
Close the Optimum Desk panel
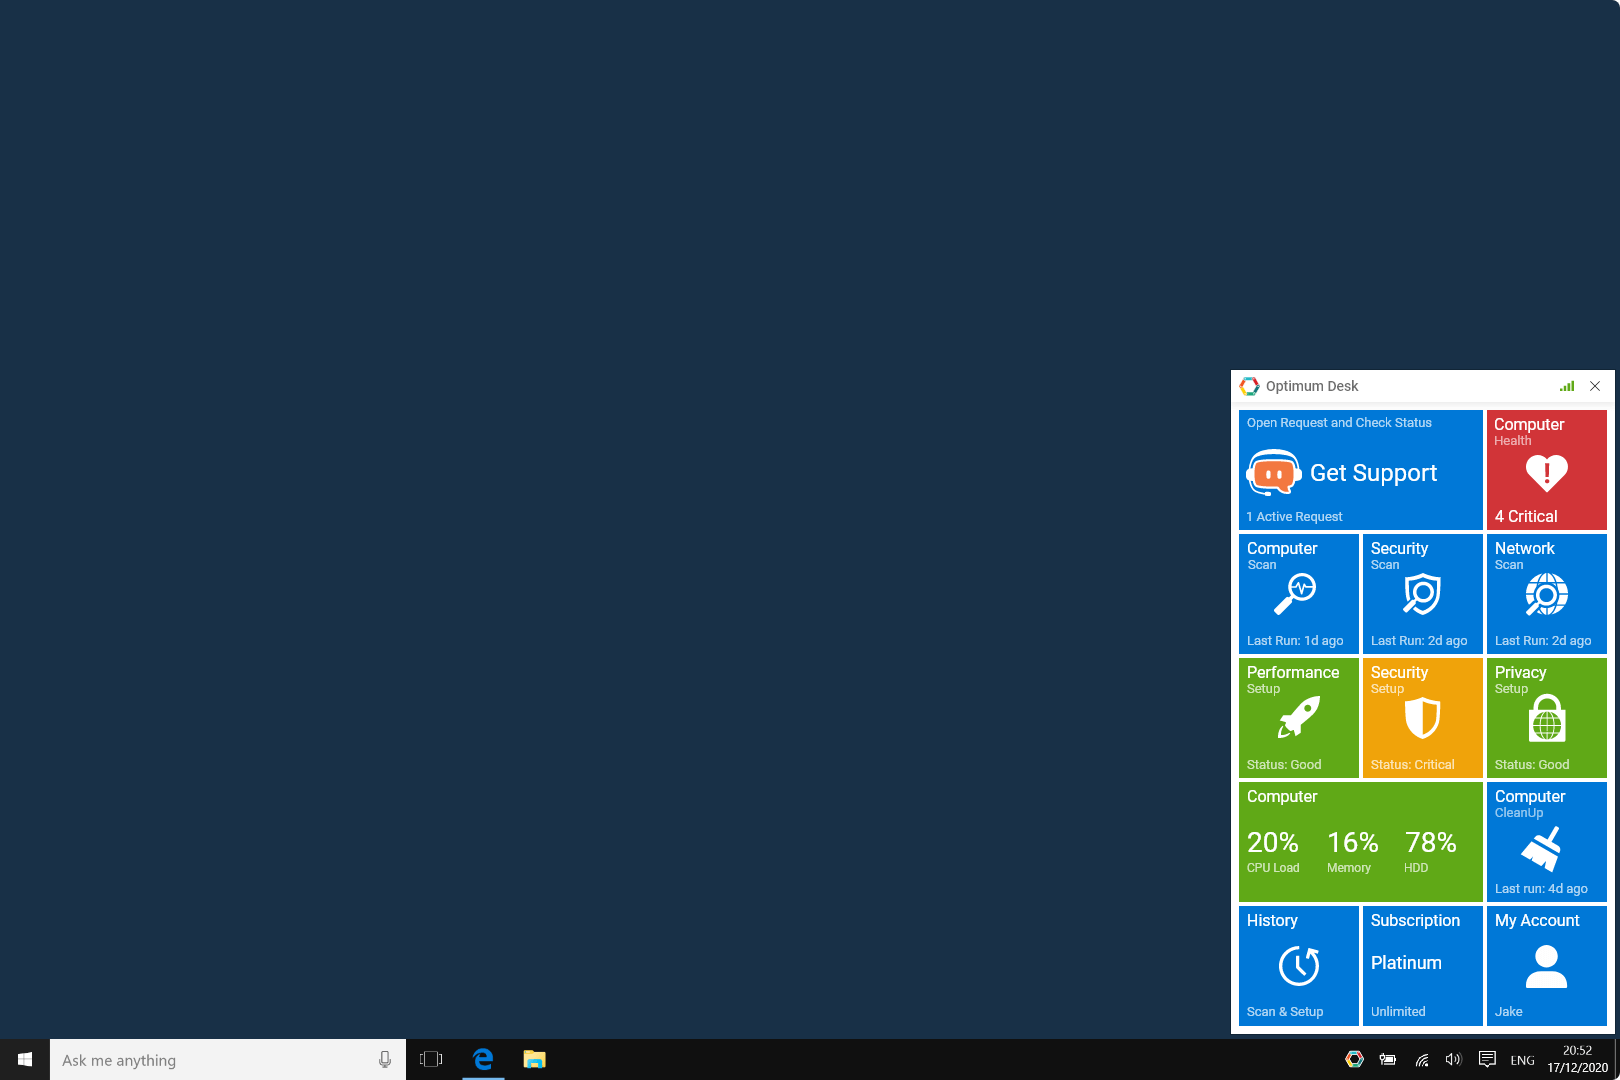click(1595, 386)
